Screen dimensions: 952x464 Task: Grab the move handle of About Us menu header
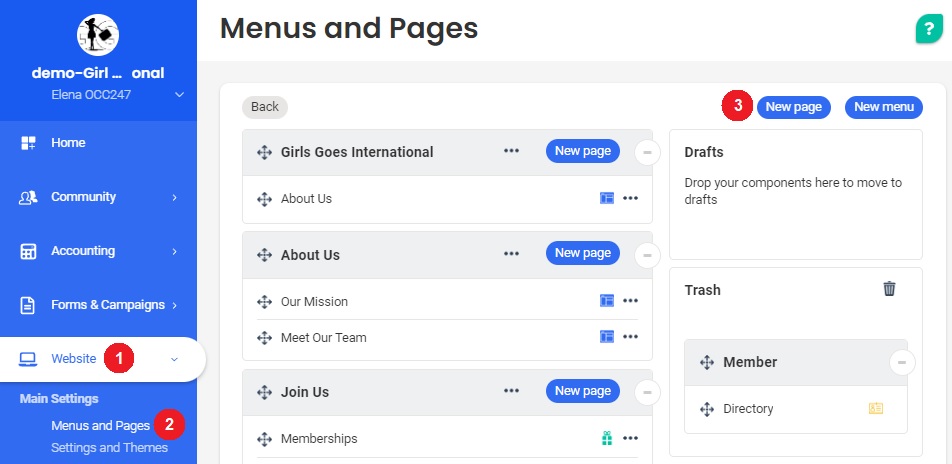coord(264,254)
